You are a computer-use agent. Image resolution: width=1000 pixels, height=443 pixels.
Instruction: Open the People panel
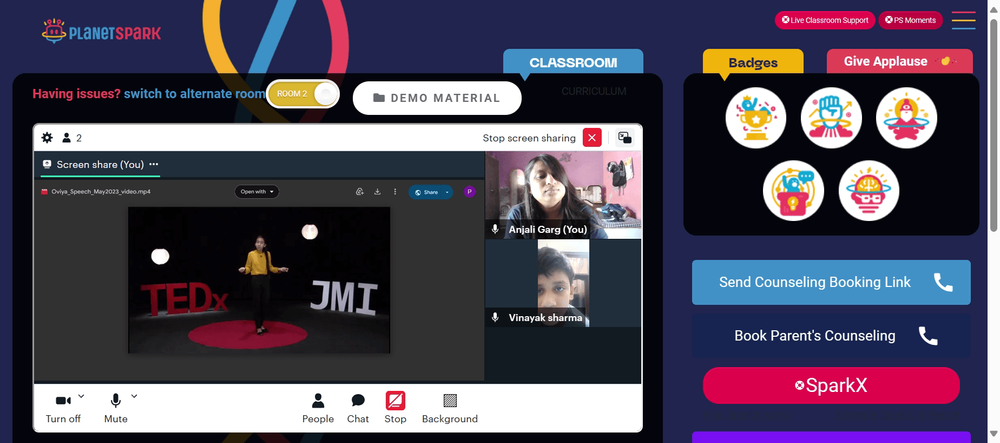pos(318,408)
